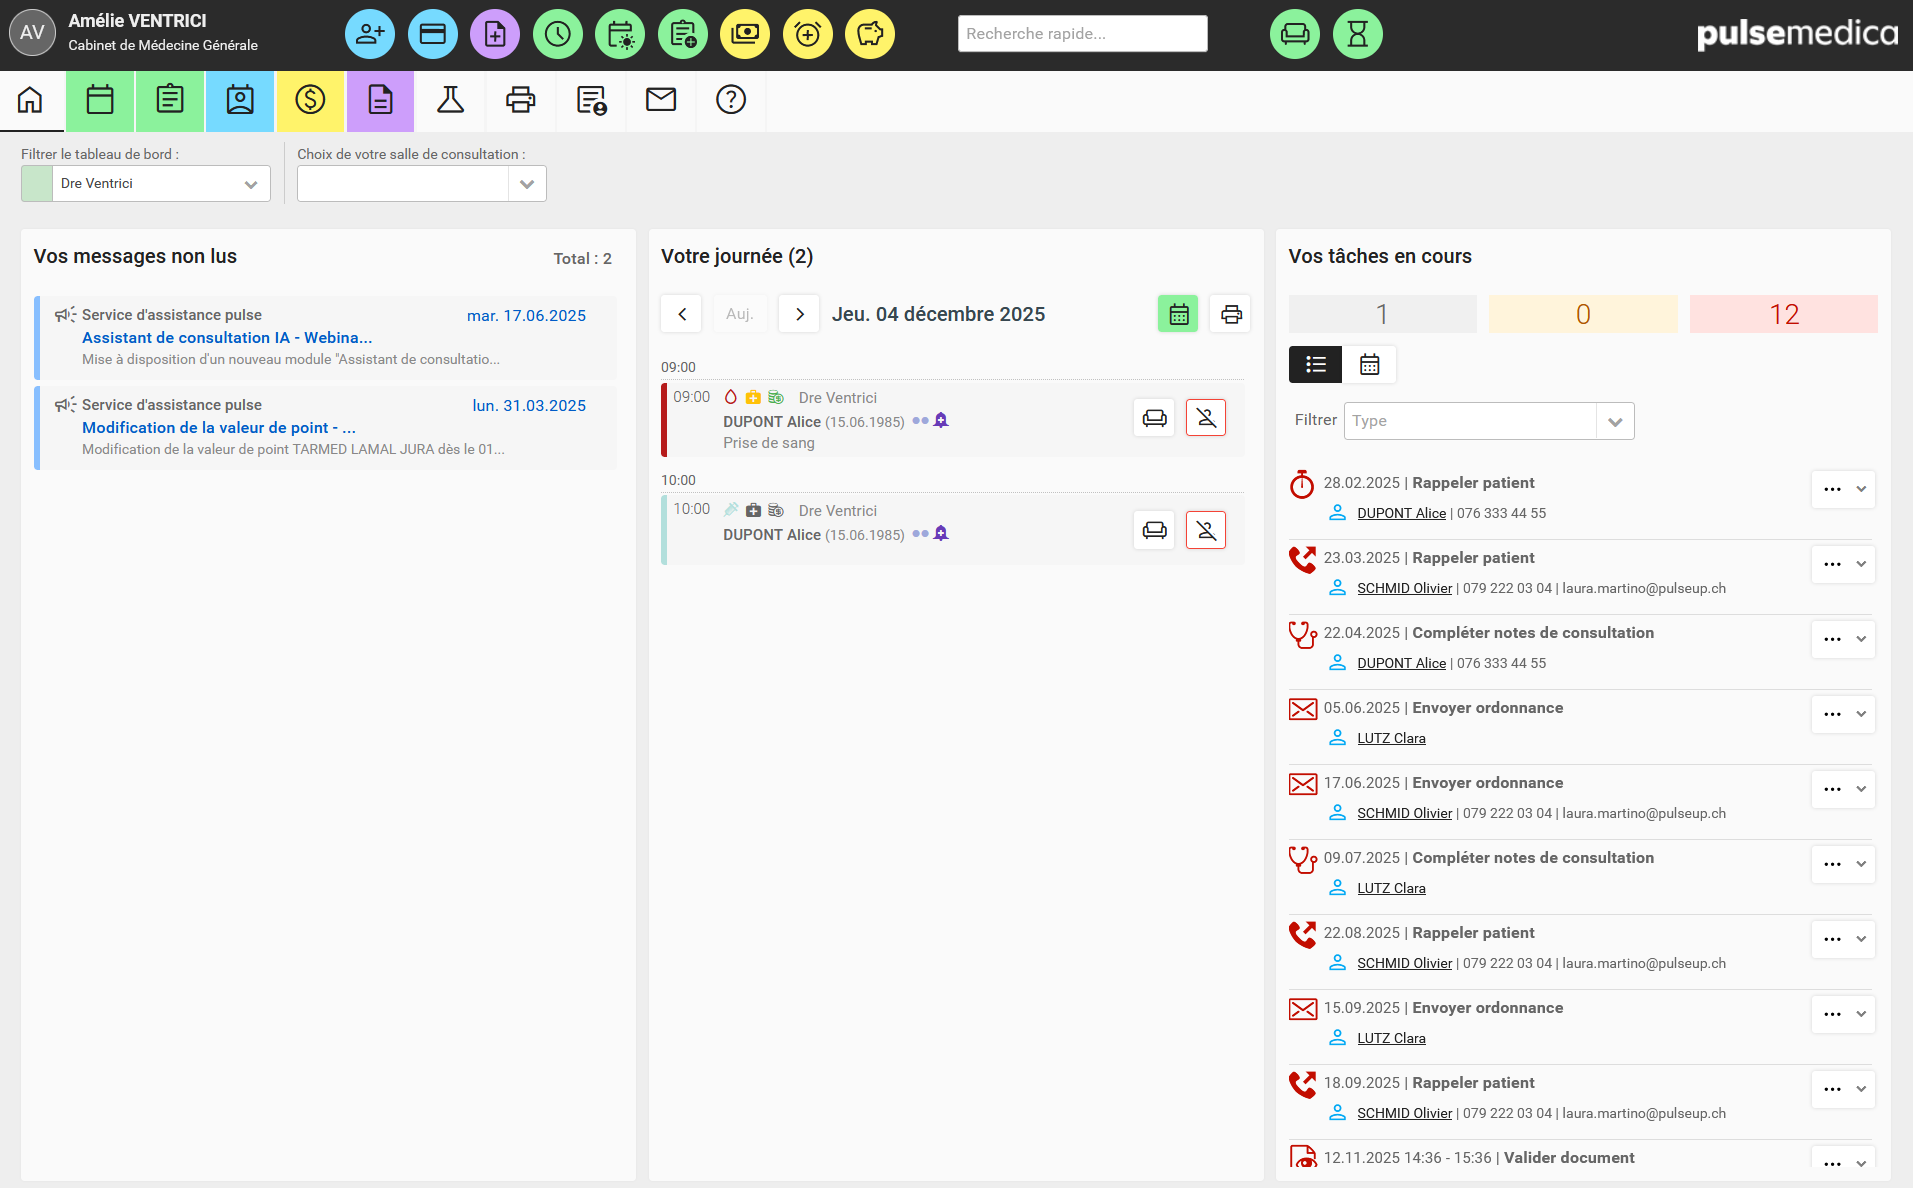
Task: Open LUTZ Clara link in 05.06.2025 task
Action: tap(1391, 738)
